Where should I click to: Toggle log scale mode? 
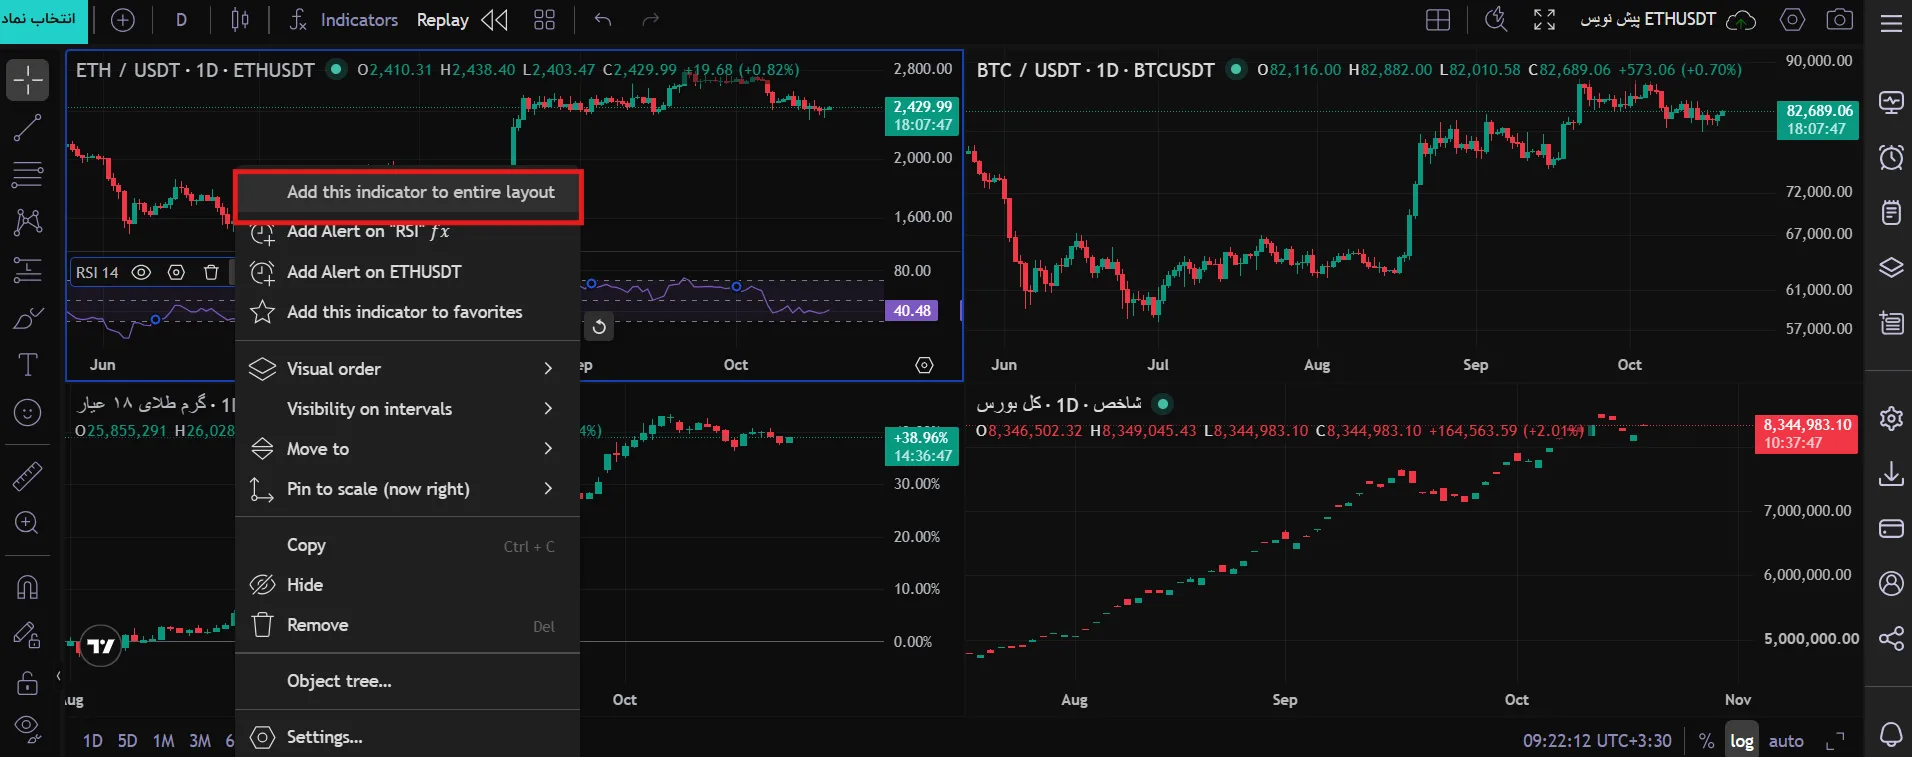[1742, 741]
